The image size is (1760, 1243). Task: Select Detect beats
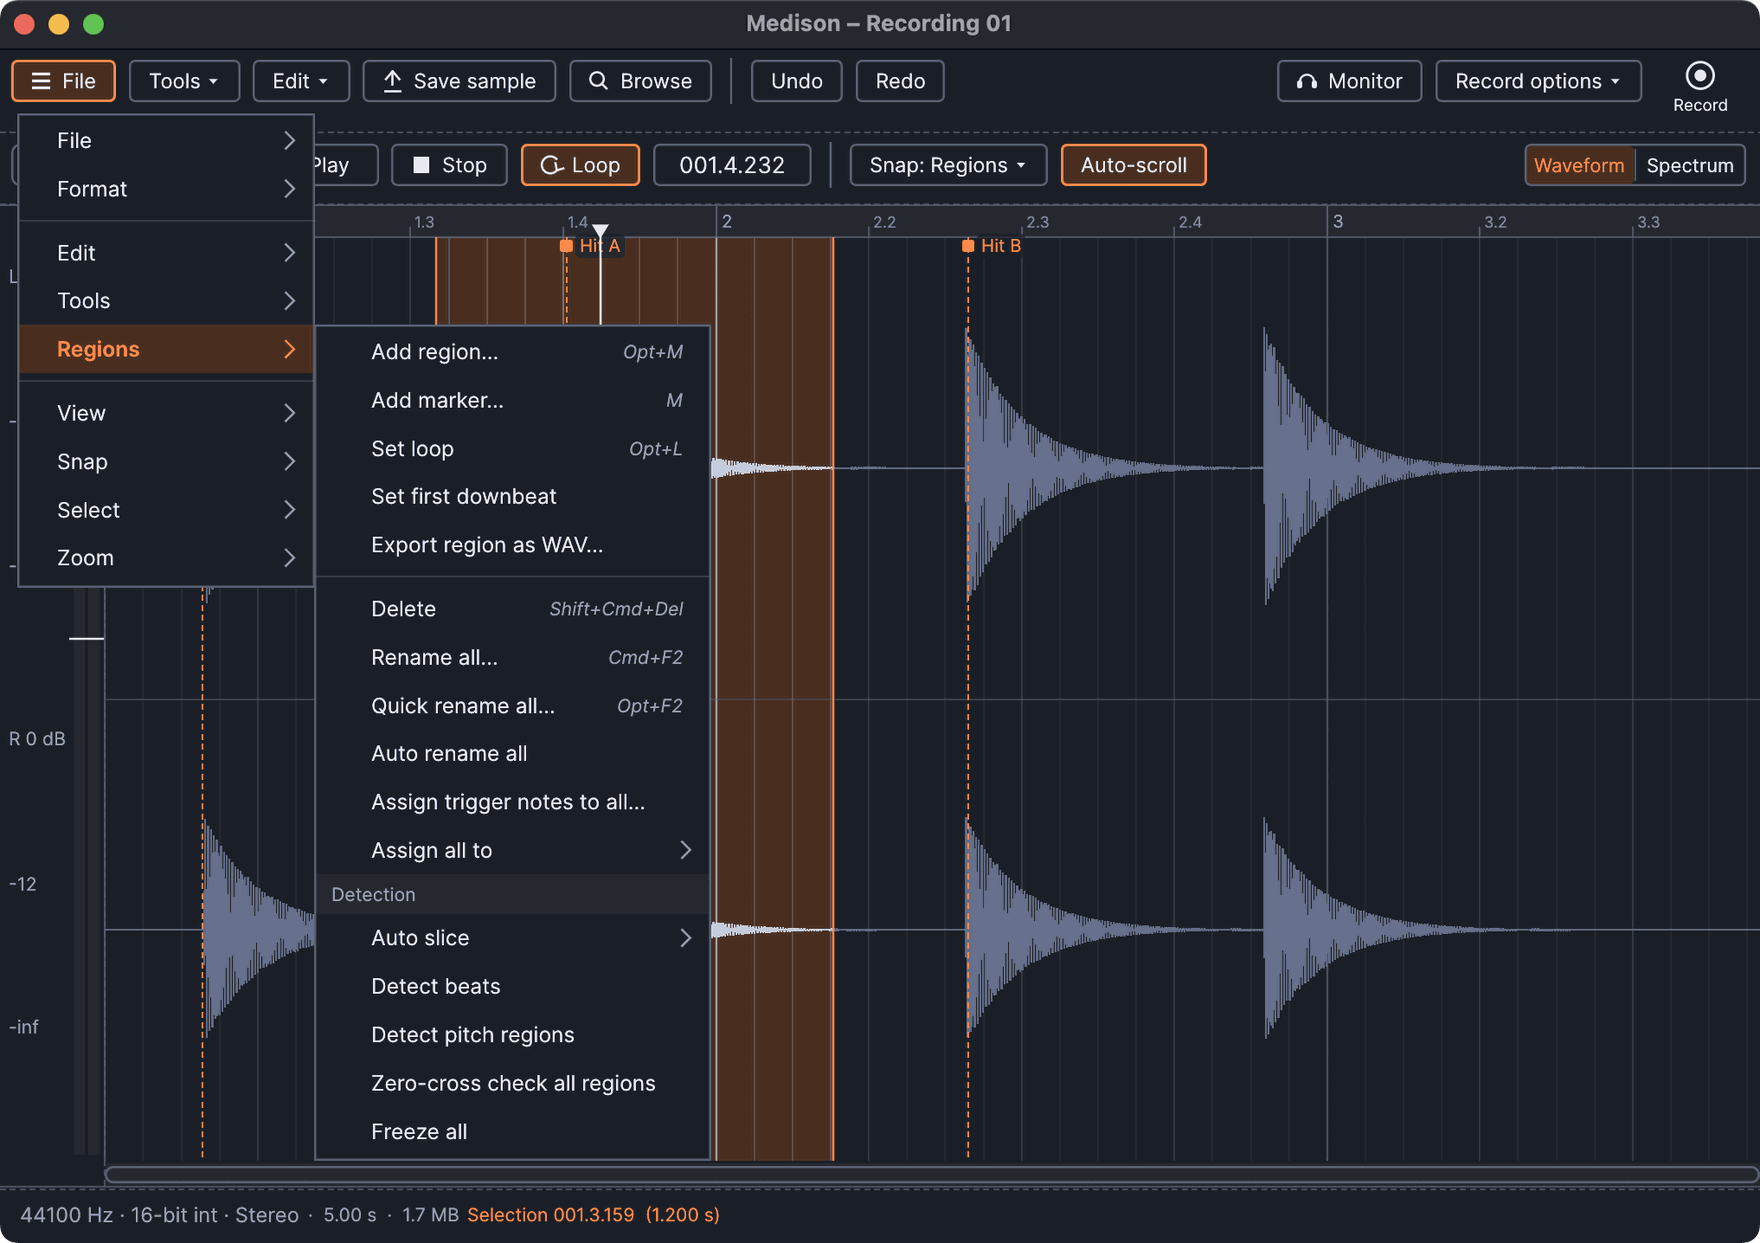tap(512, 986)
